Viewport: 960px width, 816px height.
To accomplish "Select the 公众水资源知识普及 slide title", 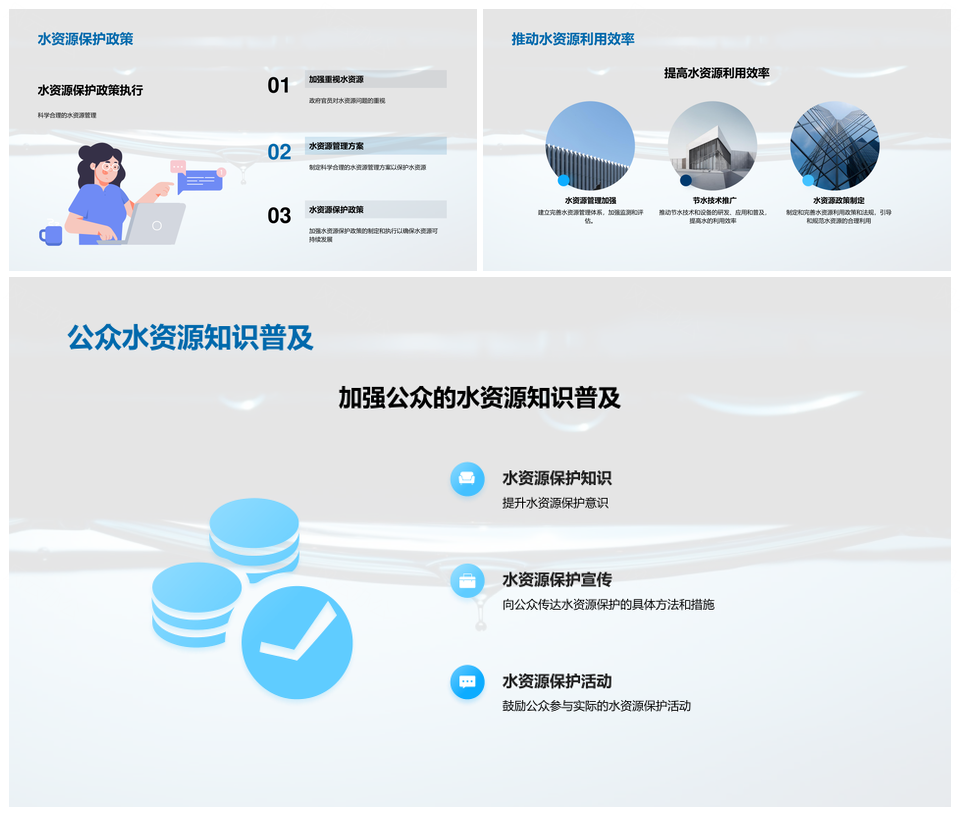I will pyautogui.click(x=190, y=338).
